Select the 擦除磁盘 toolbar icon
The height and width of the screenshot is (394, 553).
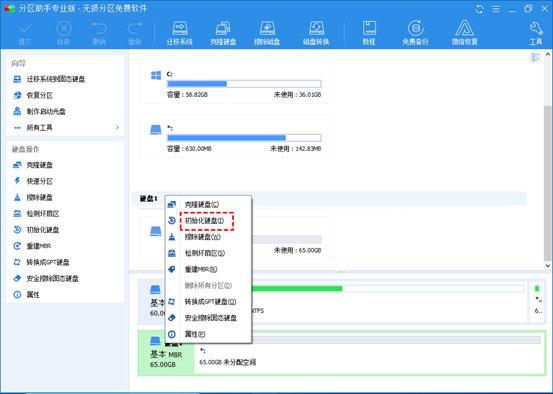tap(267, 33)
